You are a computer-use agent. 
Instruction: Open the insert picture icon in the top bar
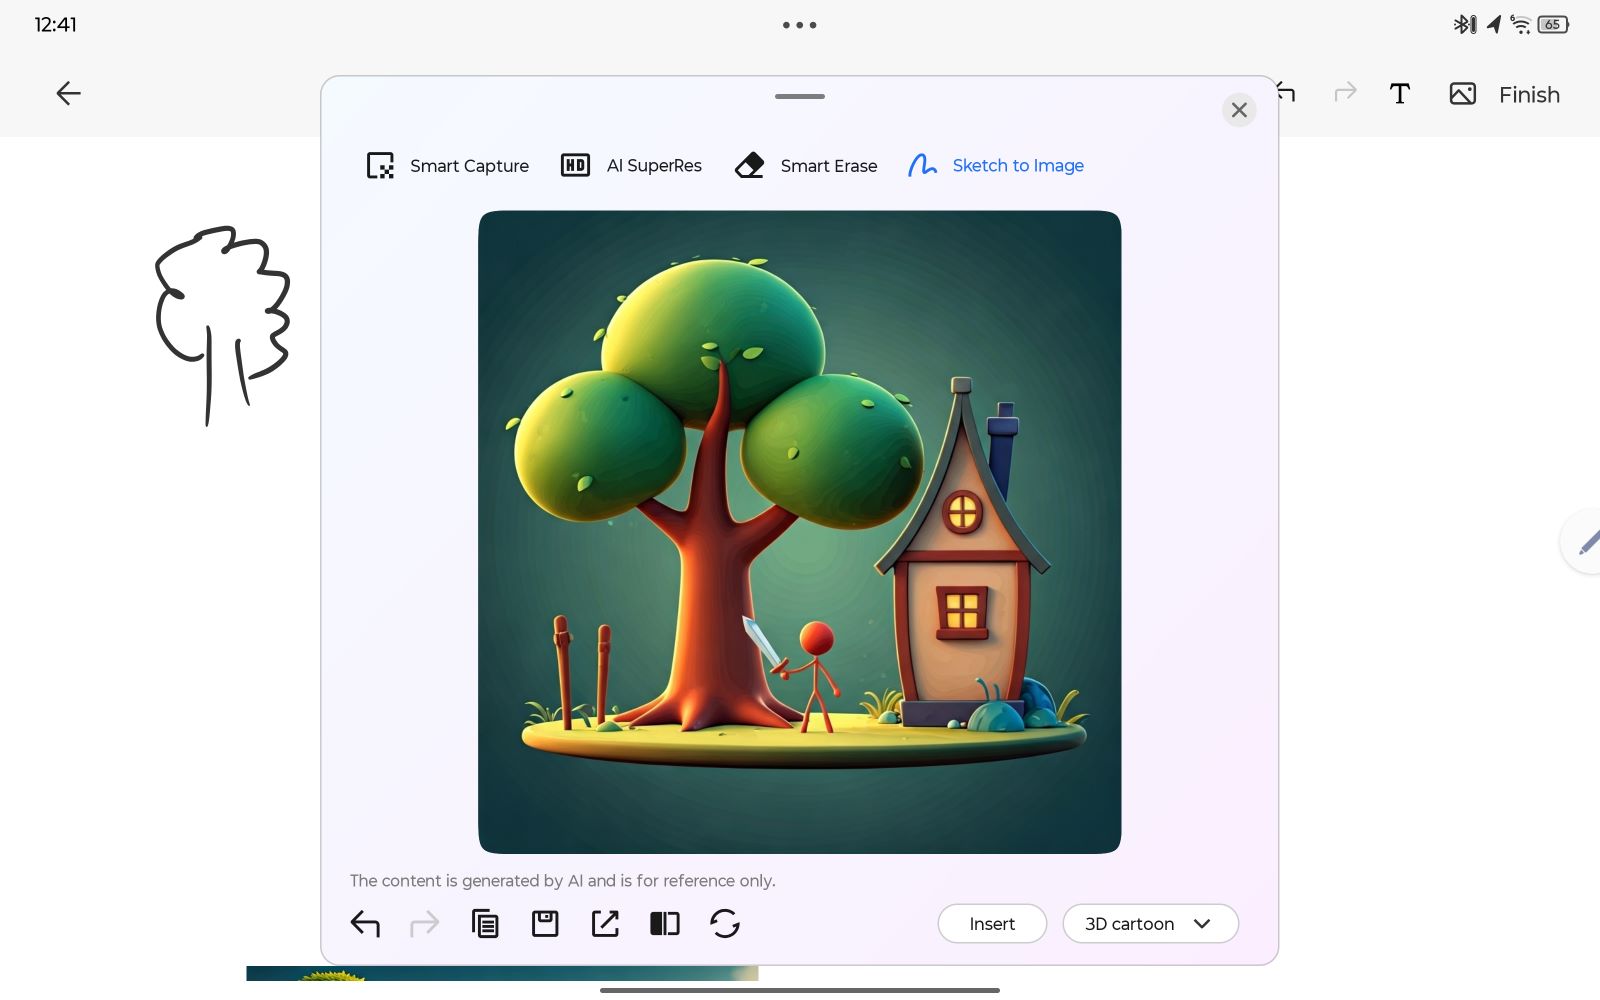(1462, 94)
